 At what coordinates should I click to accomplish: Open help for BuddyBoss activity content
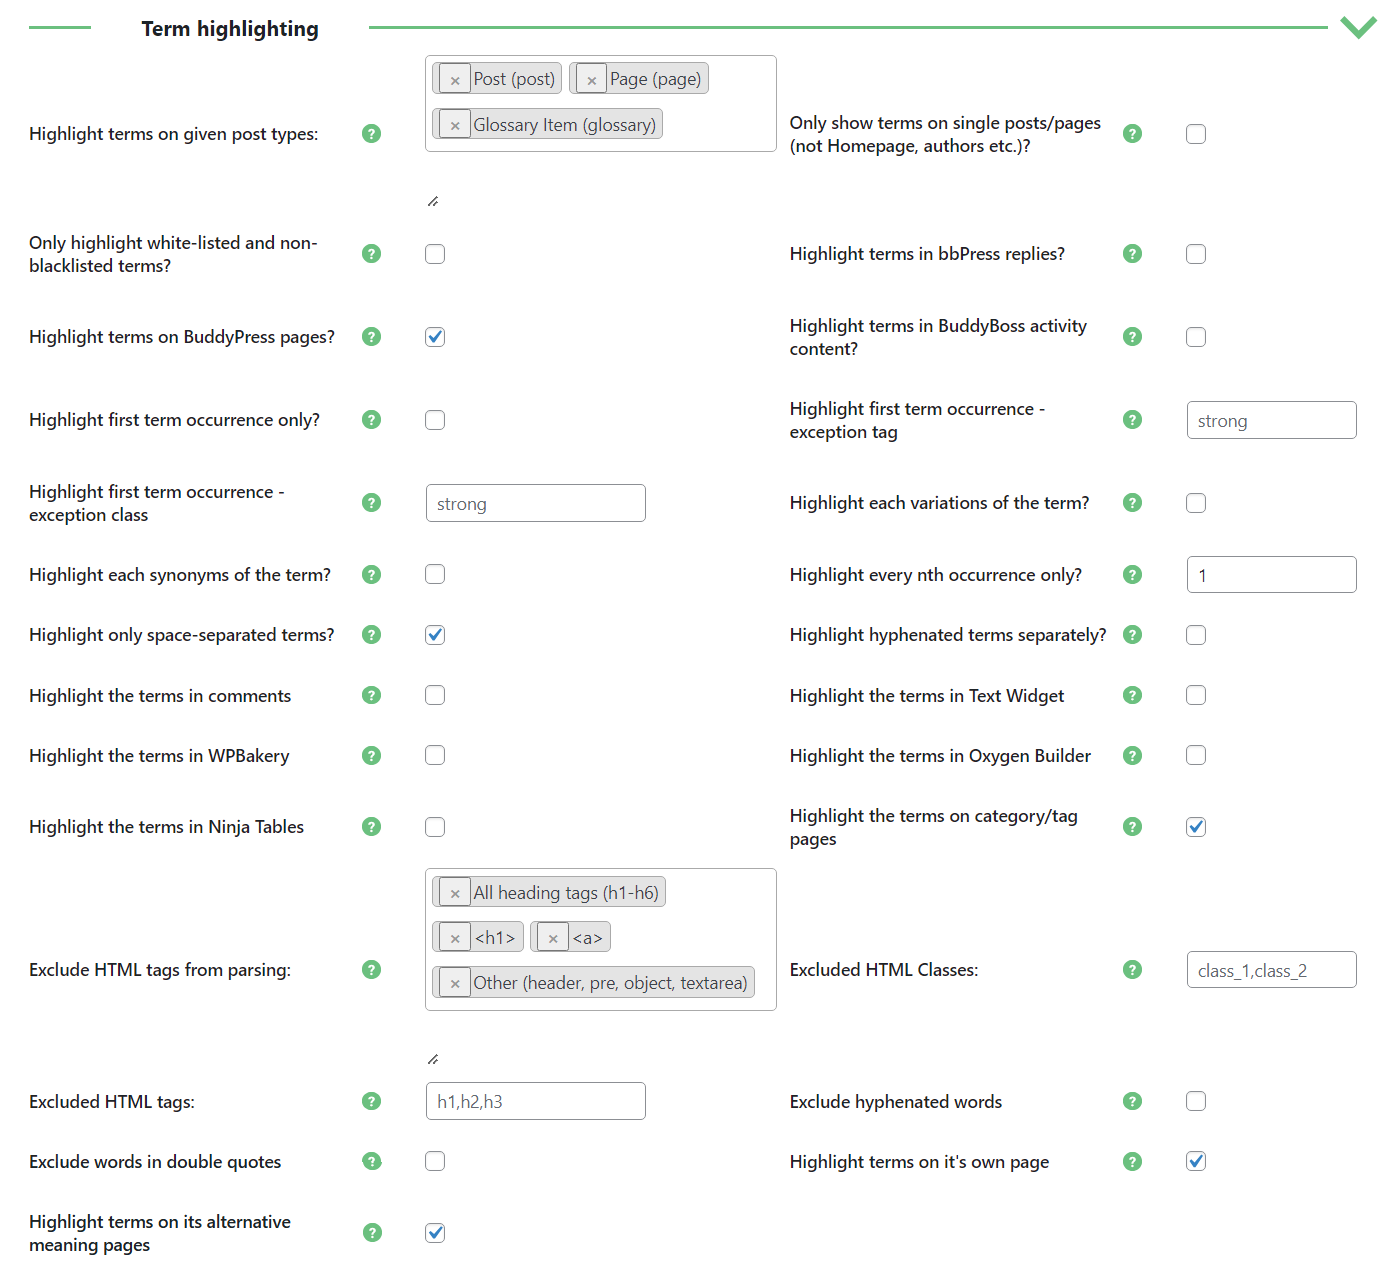(1132, 336)
